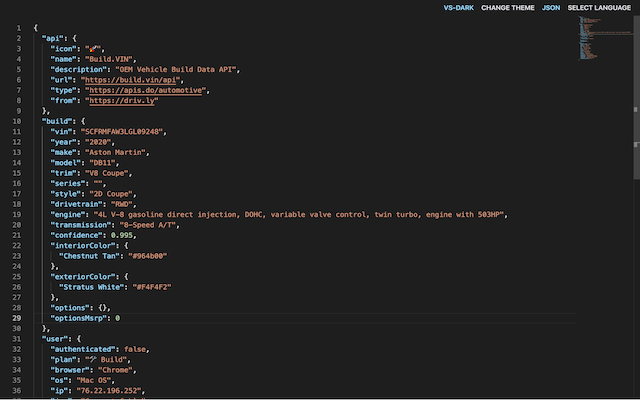Click the "authenticated" false value
Viewport: 640px width, 400px height.
[x=135, y=349]
